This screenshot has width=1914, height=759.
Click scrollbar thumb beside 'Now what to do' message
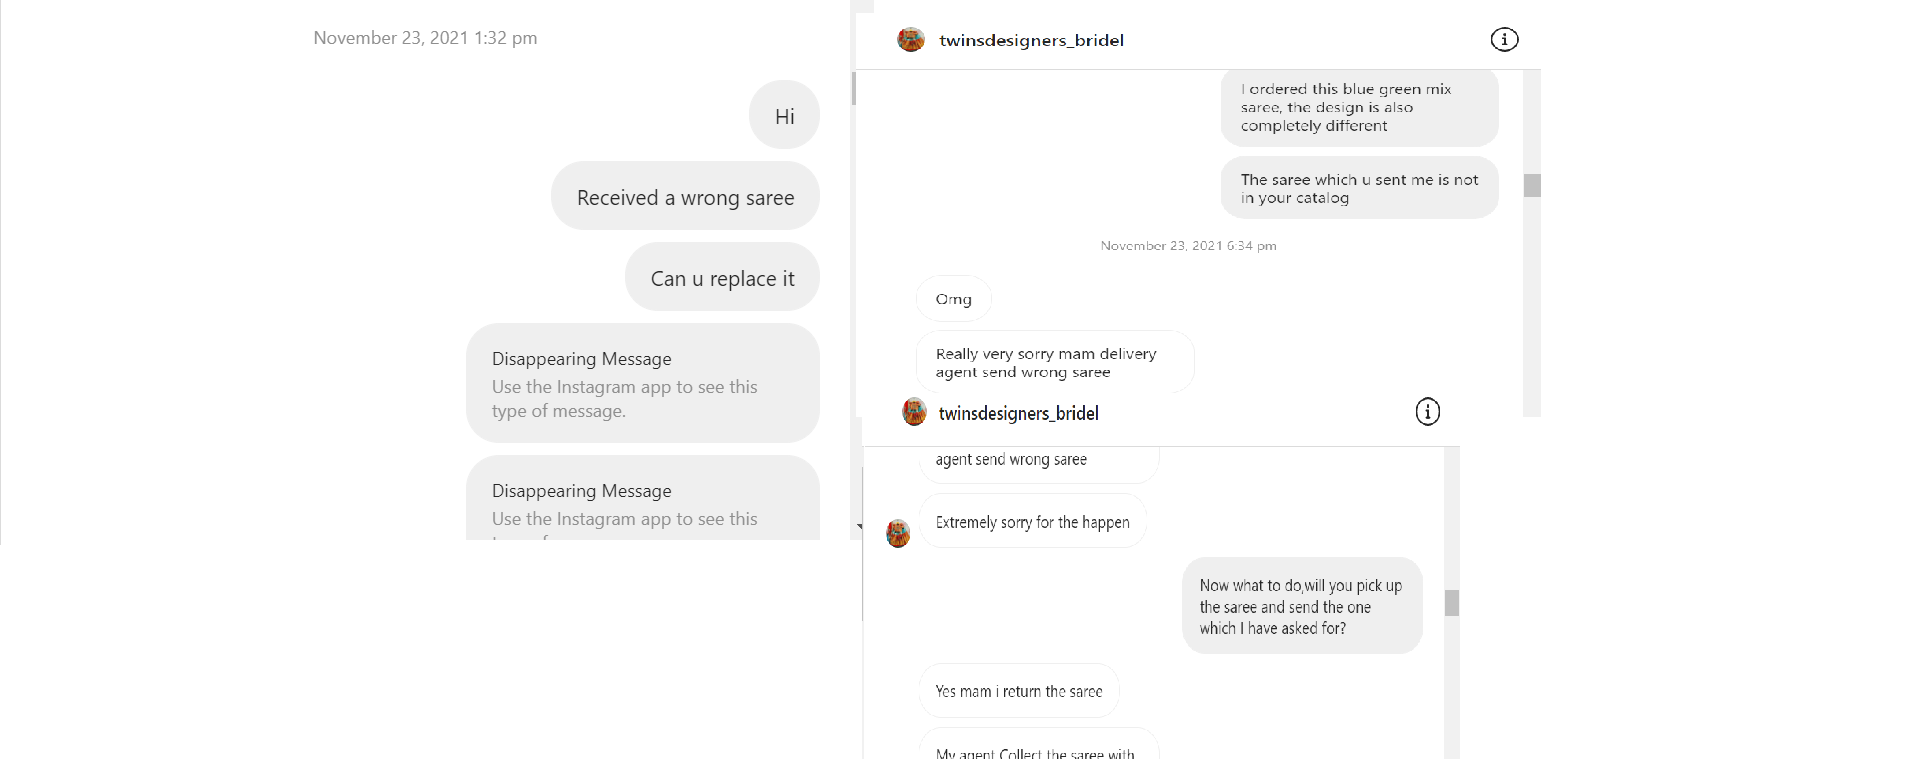pos(1451,603)
